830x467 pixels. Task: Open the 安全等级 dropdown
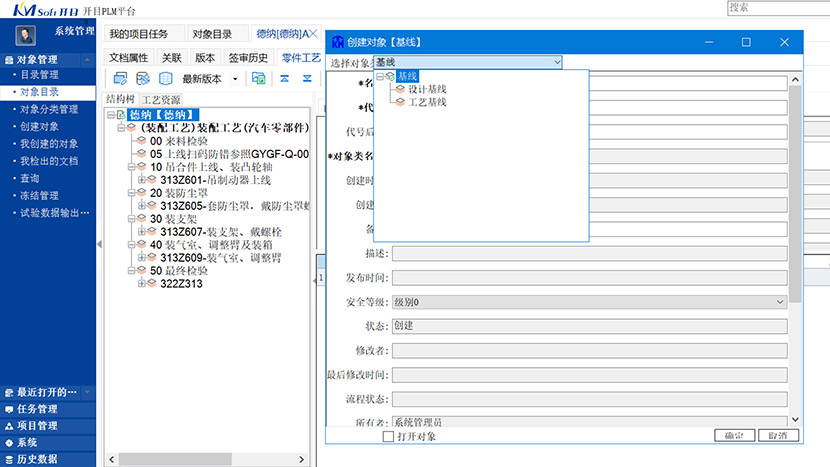pyautogui.click(x=780, y=302)
